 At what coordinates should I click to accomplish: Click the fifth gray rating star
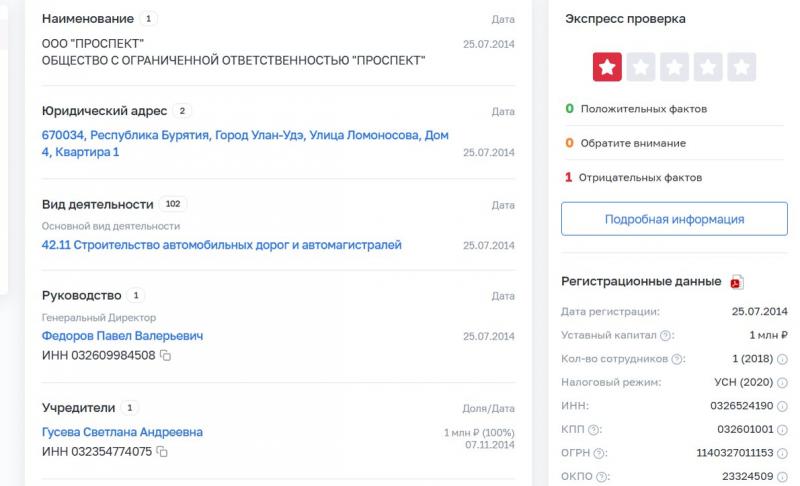tap(741, 67)
